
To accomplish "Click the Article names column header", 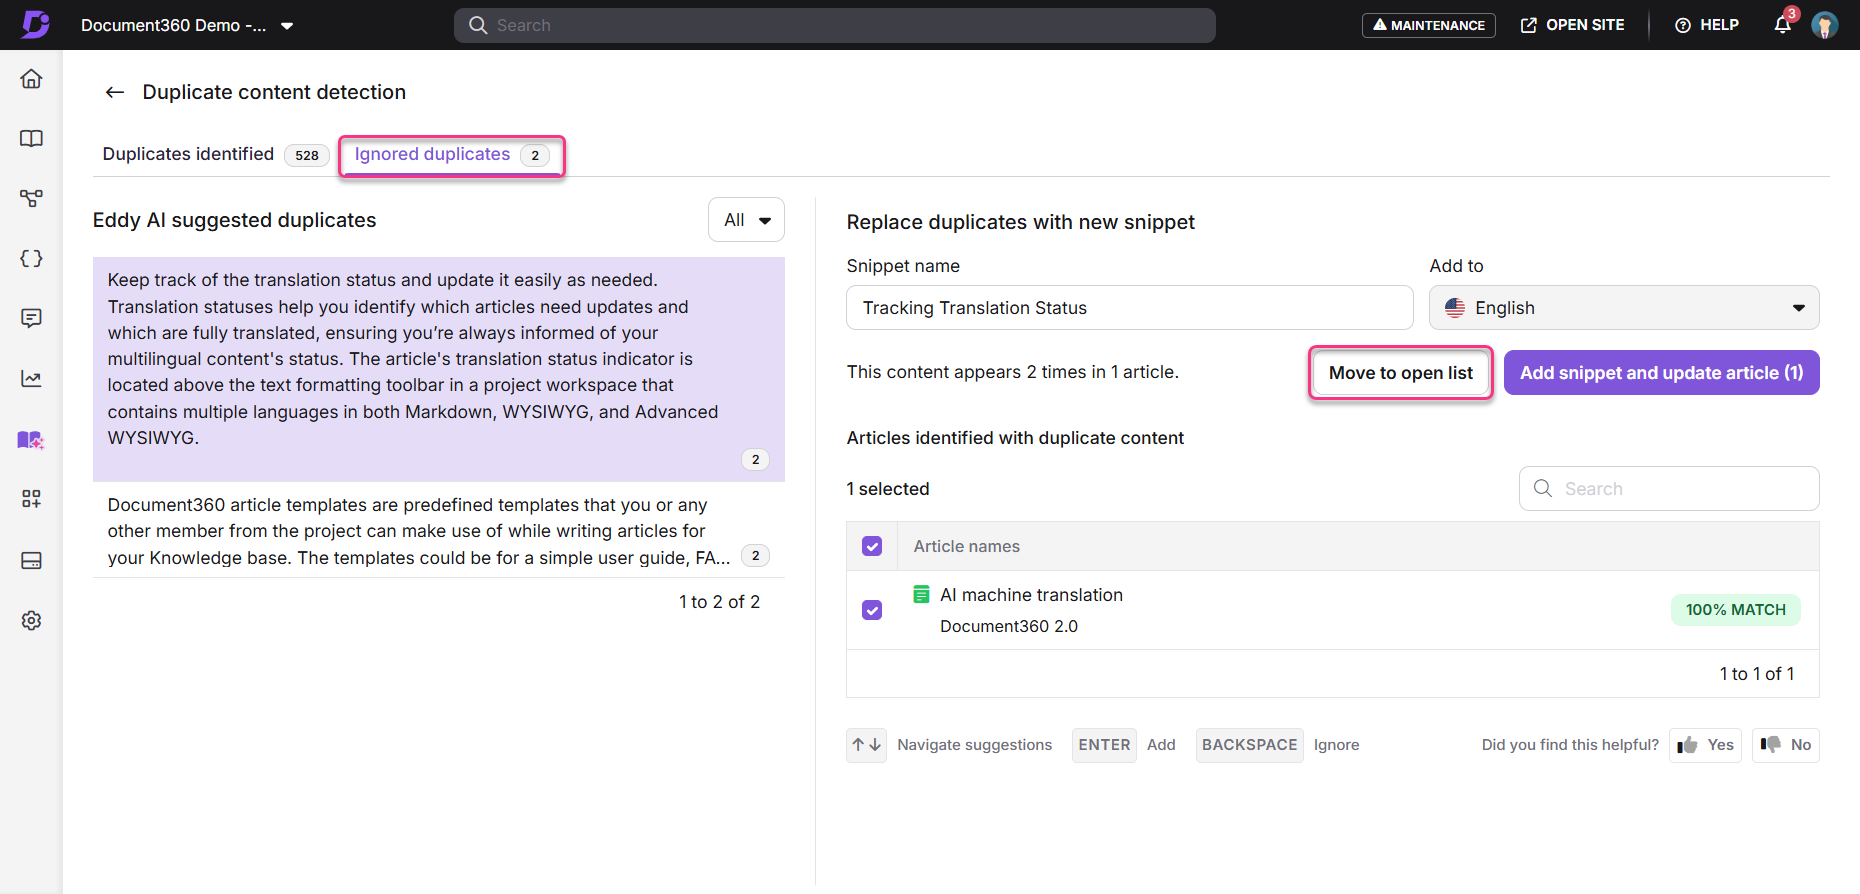I will 966,546.
